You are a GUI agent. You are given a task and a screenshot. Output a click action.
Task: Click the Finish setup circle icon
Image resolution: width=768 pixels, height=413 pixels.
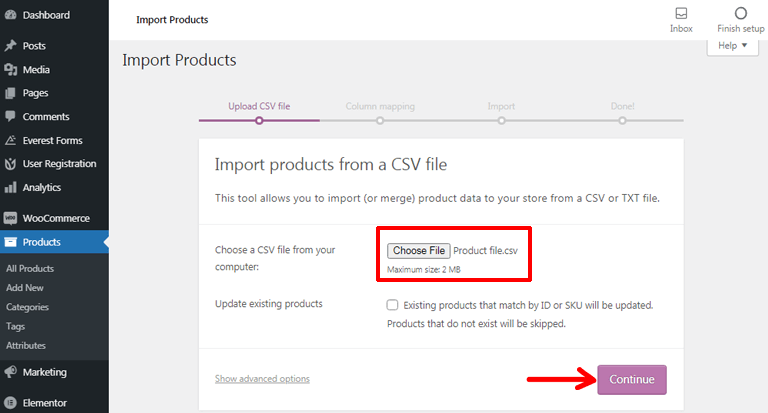[741, 14]
